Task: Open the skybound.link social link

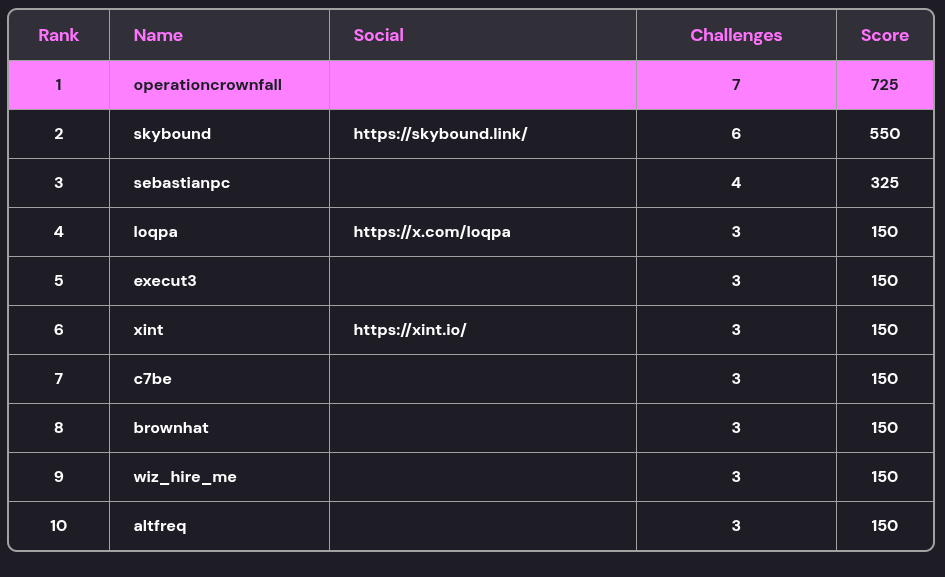Action: [x=440, y=134]
